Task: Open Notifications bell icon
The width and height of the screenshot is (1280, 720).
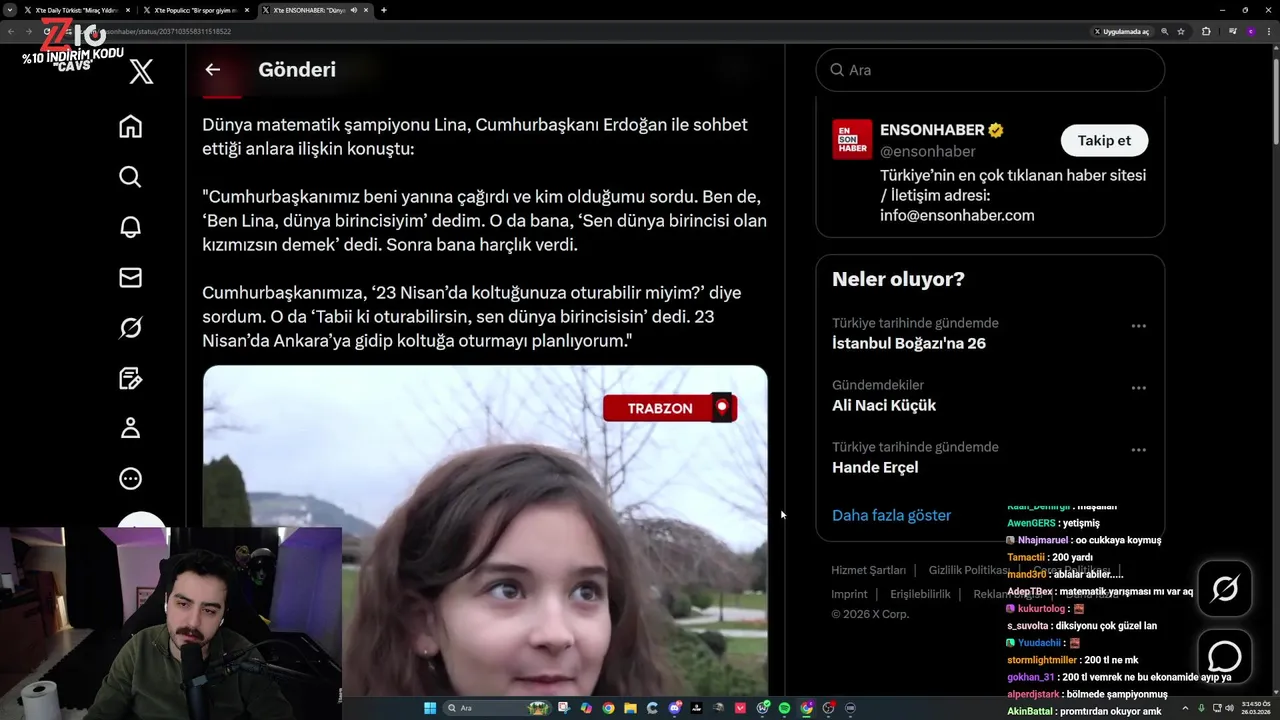Action: click(x=130, y=227)
